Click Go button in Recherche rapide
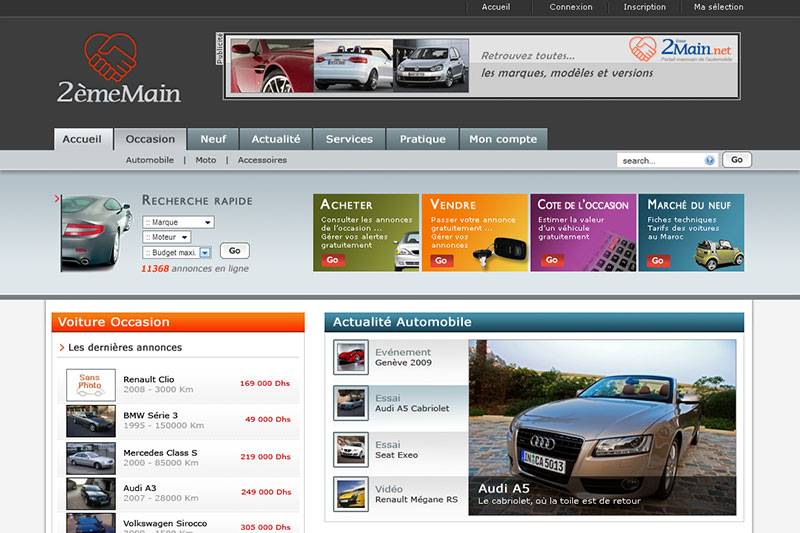Image resolution: width=800 pixels, height=533 pixels. pyautogui.click(x=235, y=251)
